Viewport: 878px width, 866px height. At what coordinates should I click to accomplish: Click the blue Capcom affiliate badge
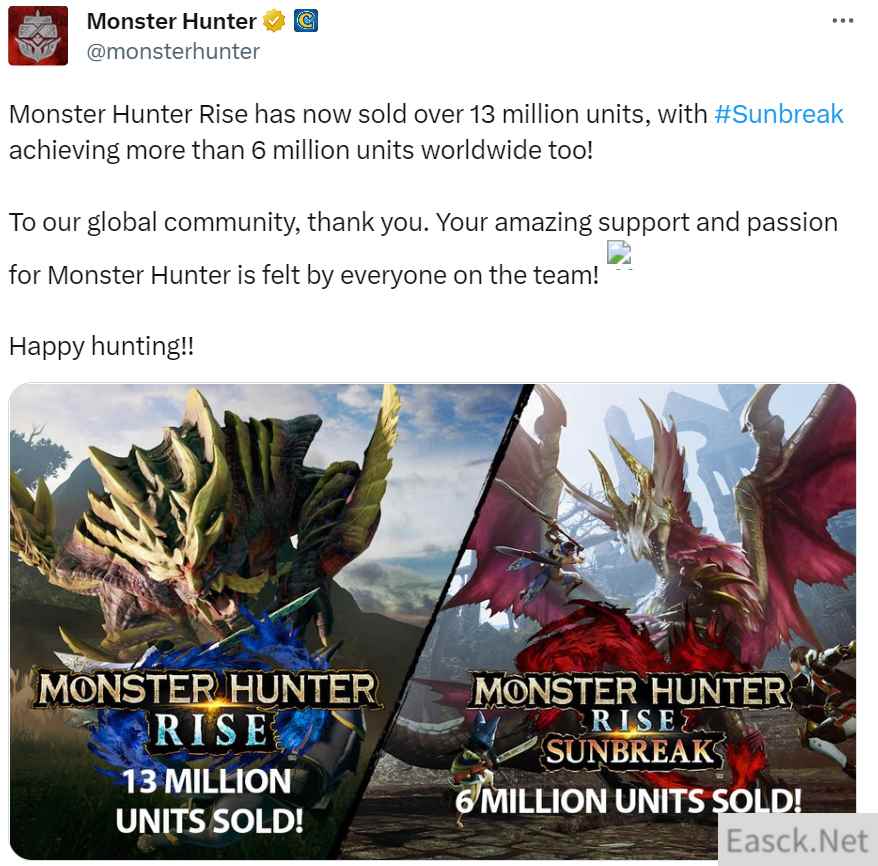306,21
